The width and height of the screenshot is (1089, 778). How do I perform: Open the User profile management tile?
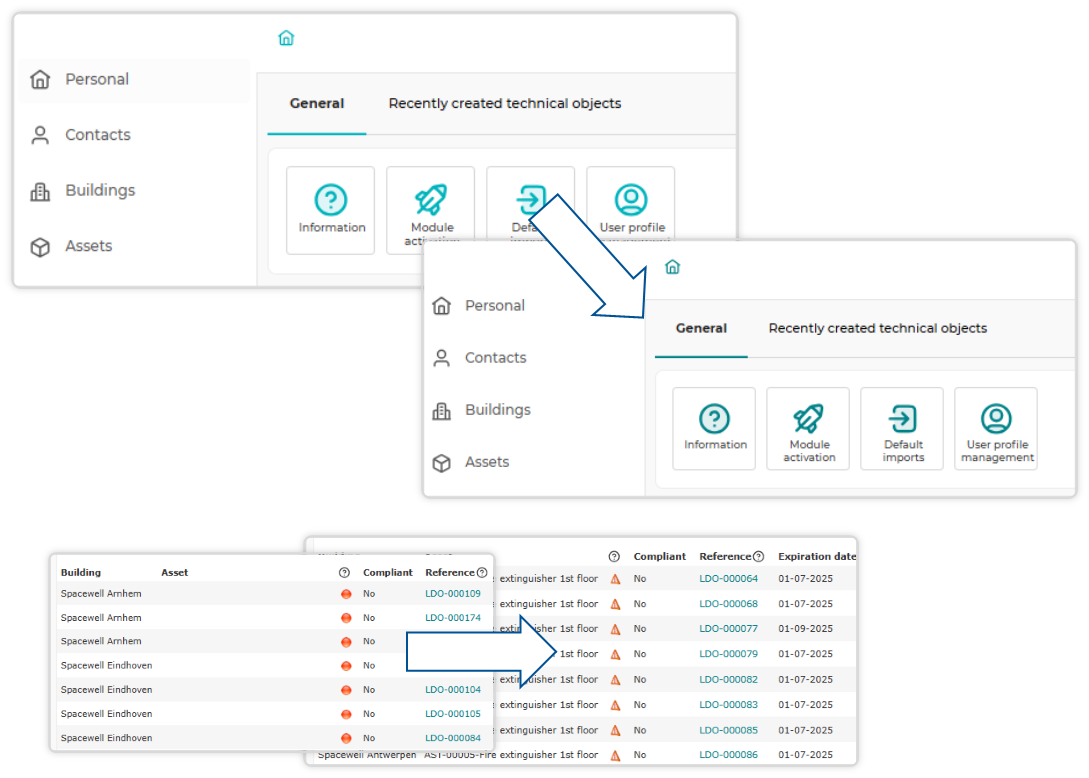click(996, 429)
